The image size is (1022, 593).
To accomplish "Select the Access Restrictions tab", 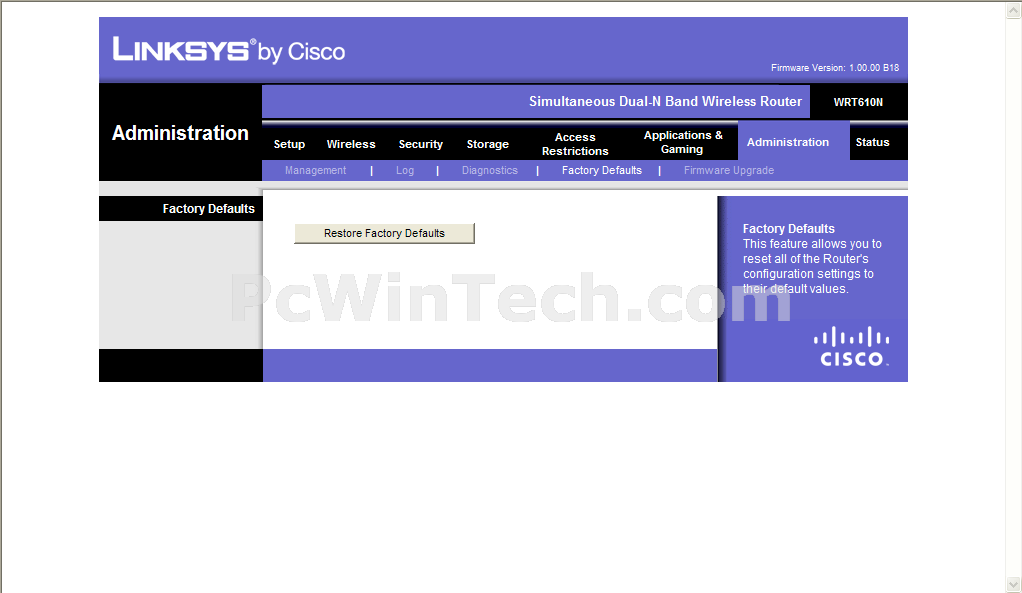I will click(x=575, y=144).
